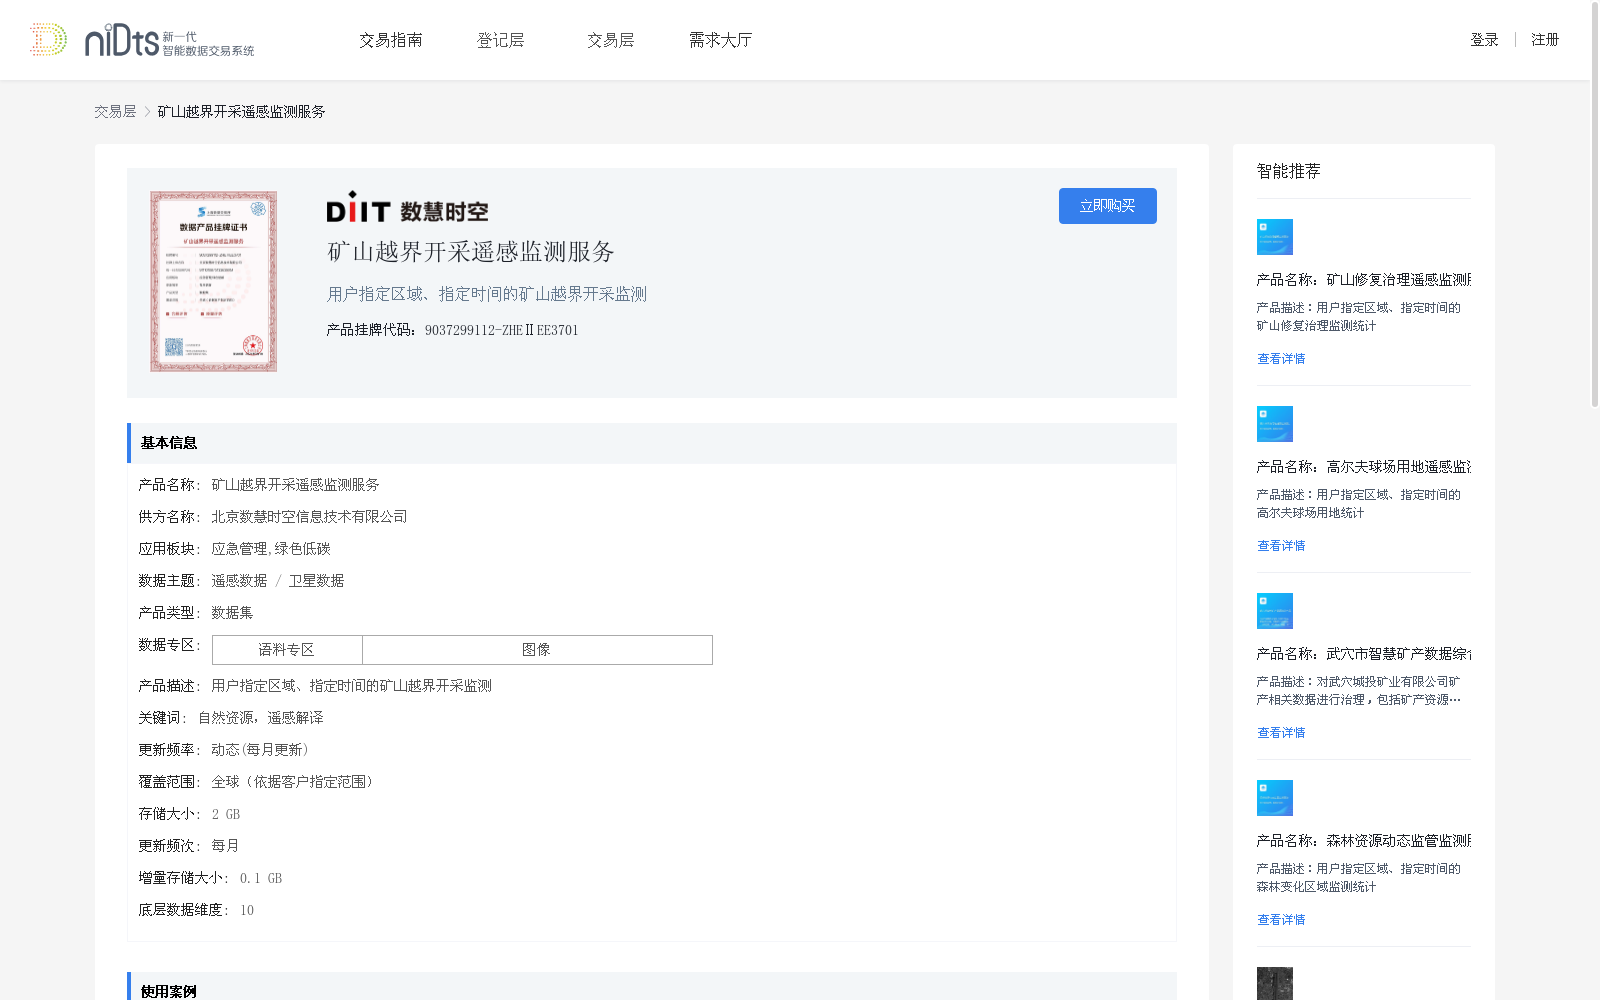Click the breadcrumb chevron separator
This screenshot has height=1000, width=1600.
[x=147, y=112]
